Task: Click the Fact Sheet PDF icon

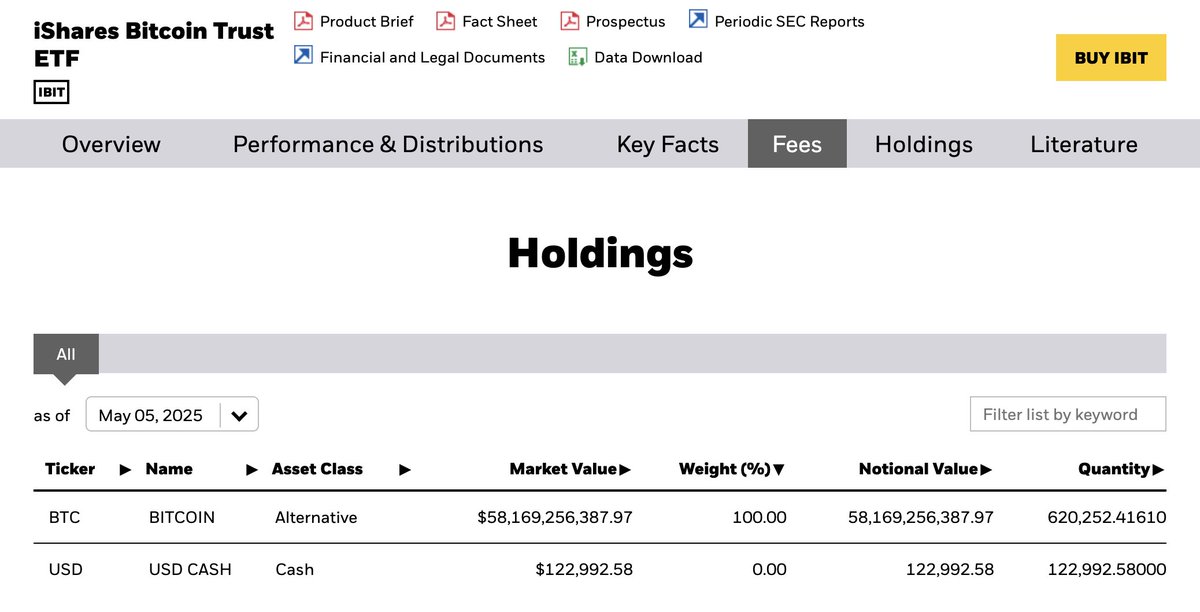Action: 443,20
